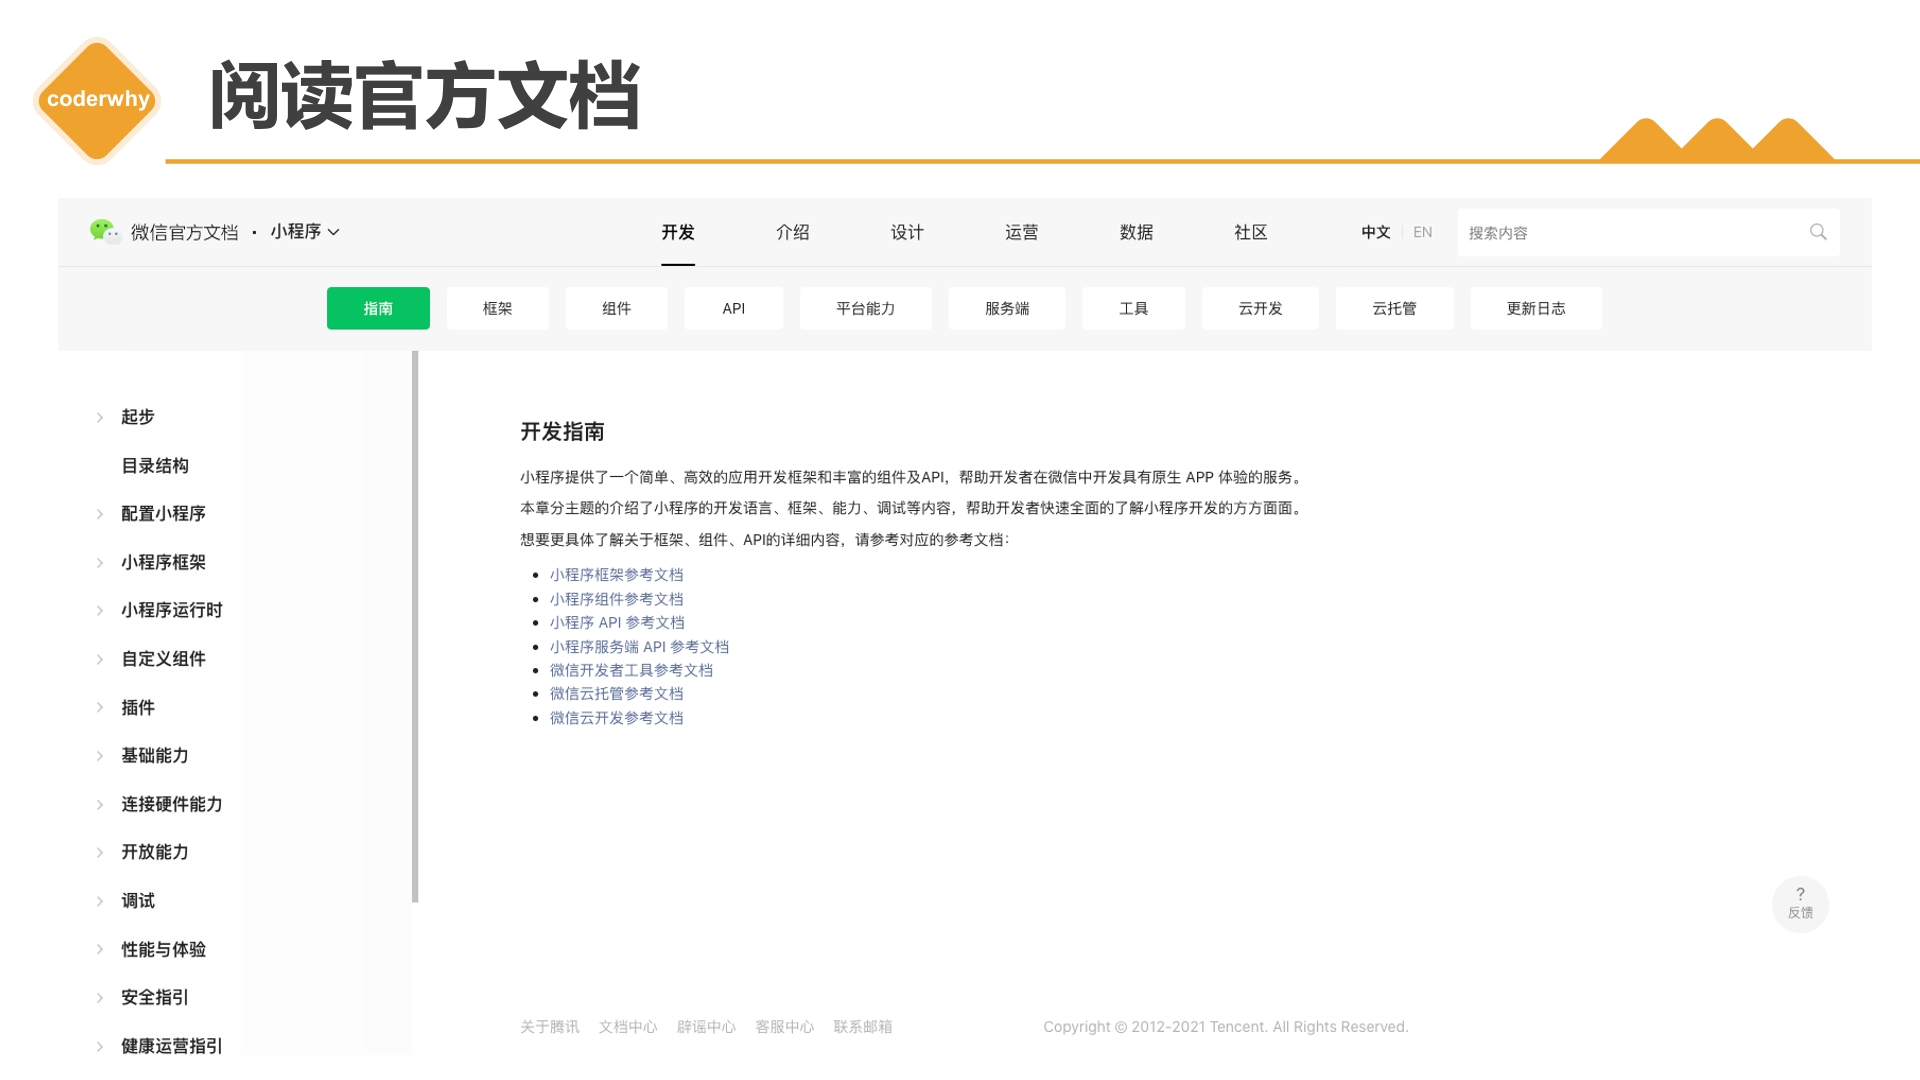This screenshot has width=1920, height=1080.
Task: Open the 数据 navigation tab
Action: 1136,232
